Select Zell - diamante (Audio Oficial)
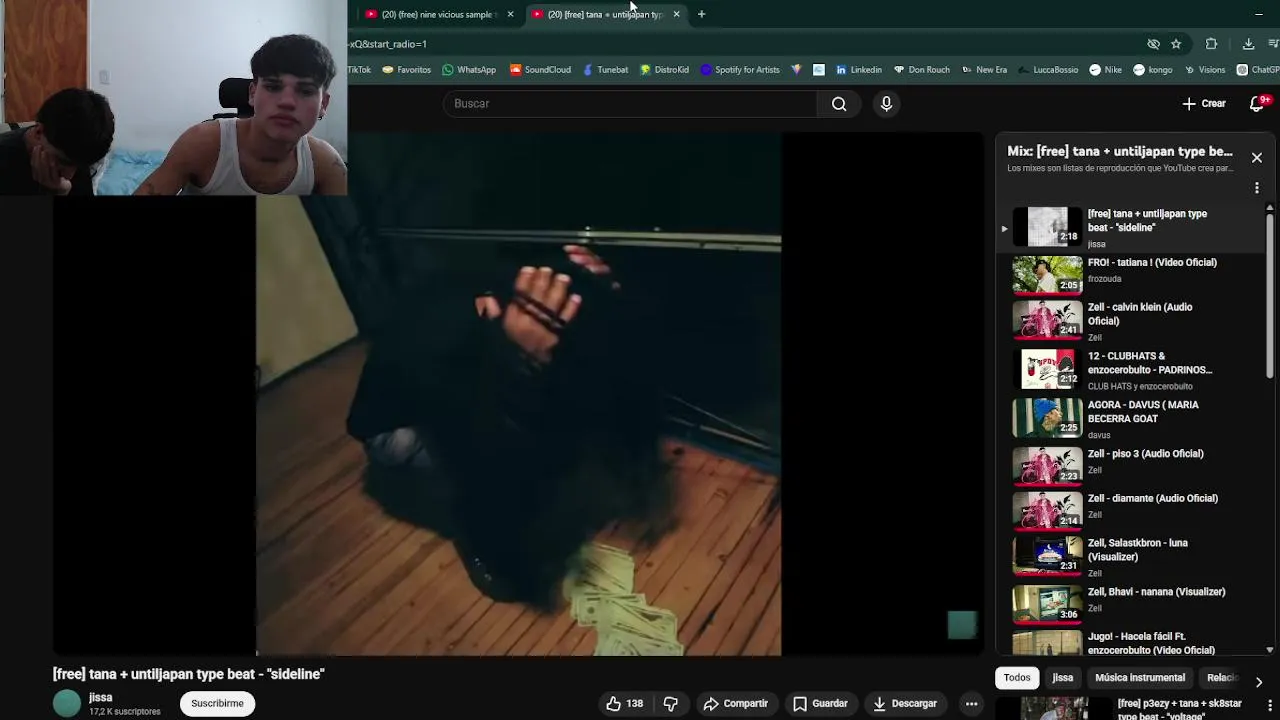This screenshot has width=1280, height=720. [1133, 510]
